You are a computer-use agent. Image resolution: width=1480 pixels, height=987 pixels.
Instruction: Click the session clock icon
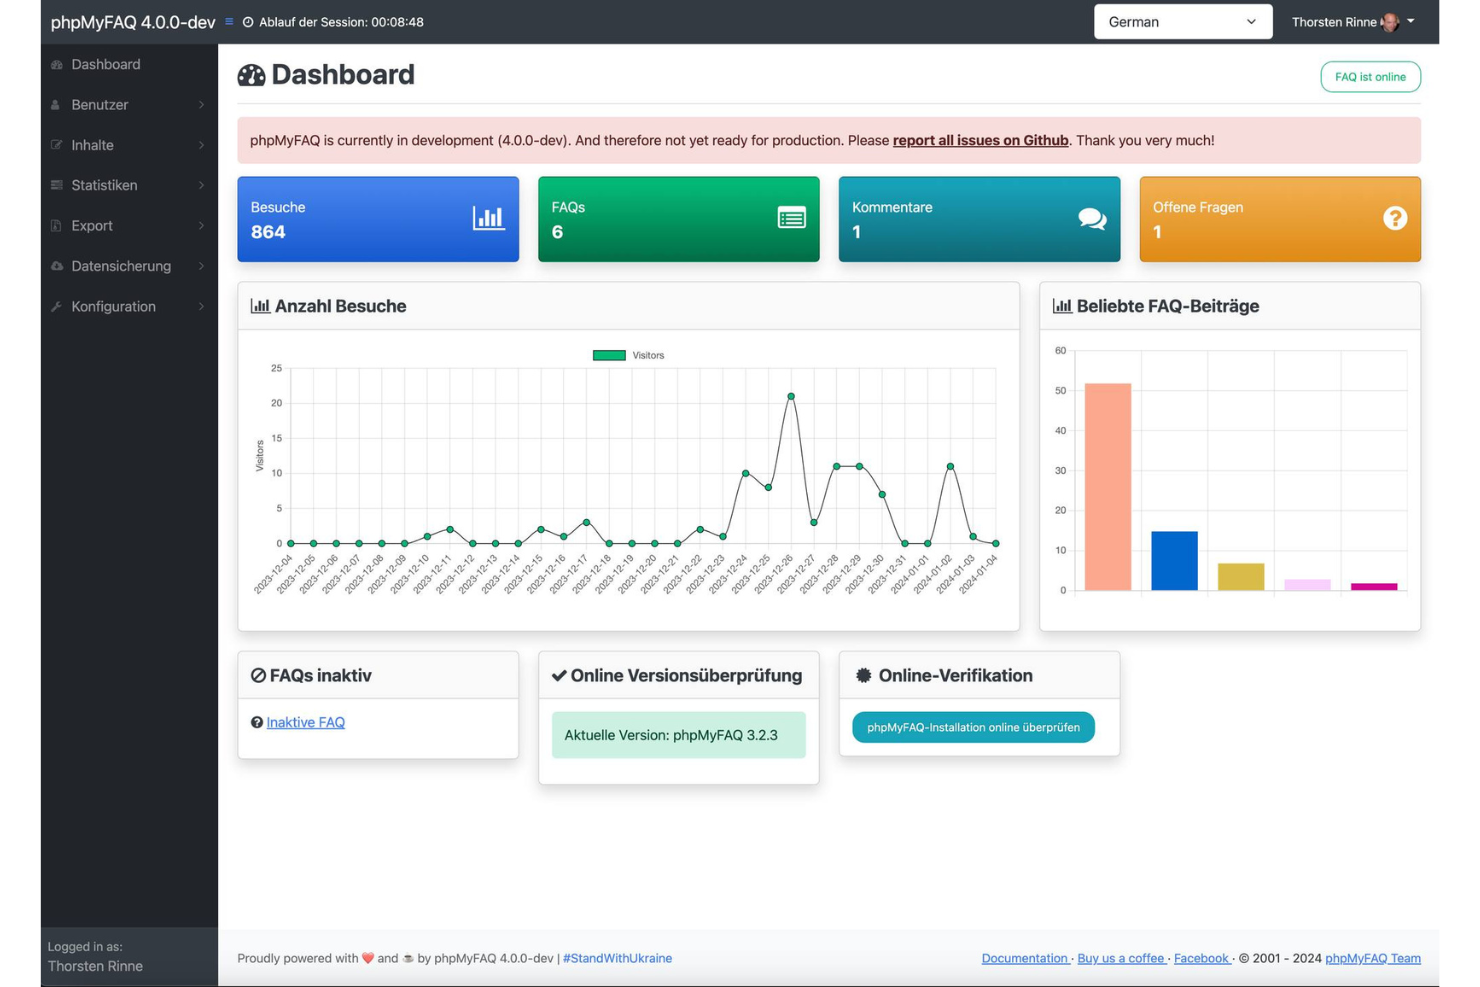tap(248, 22)
